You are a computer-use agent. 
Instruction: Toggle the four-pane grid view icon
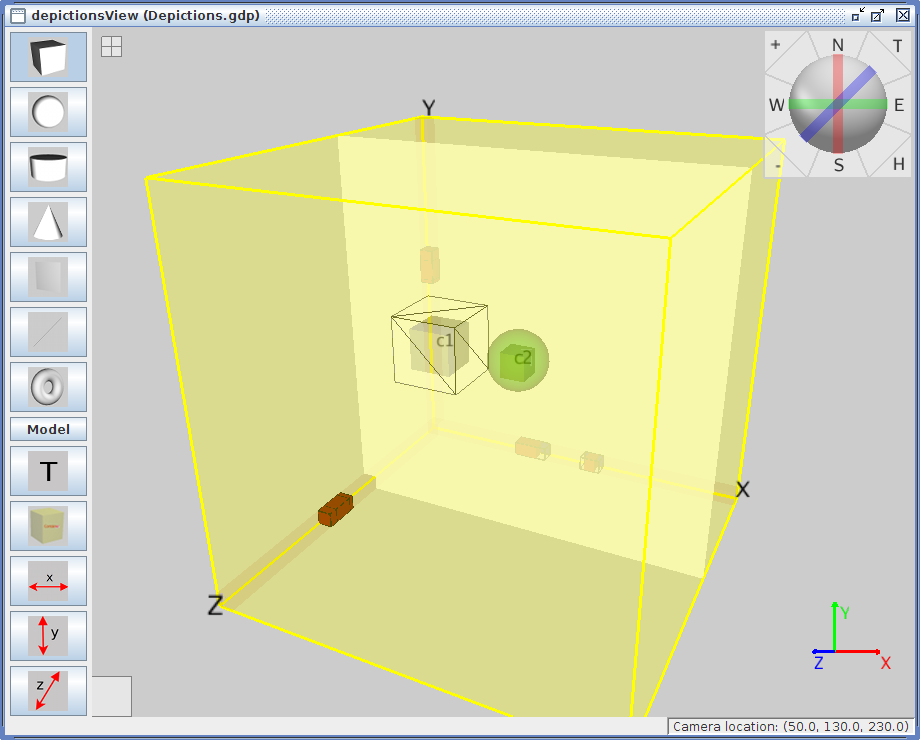[111, 46]
